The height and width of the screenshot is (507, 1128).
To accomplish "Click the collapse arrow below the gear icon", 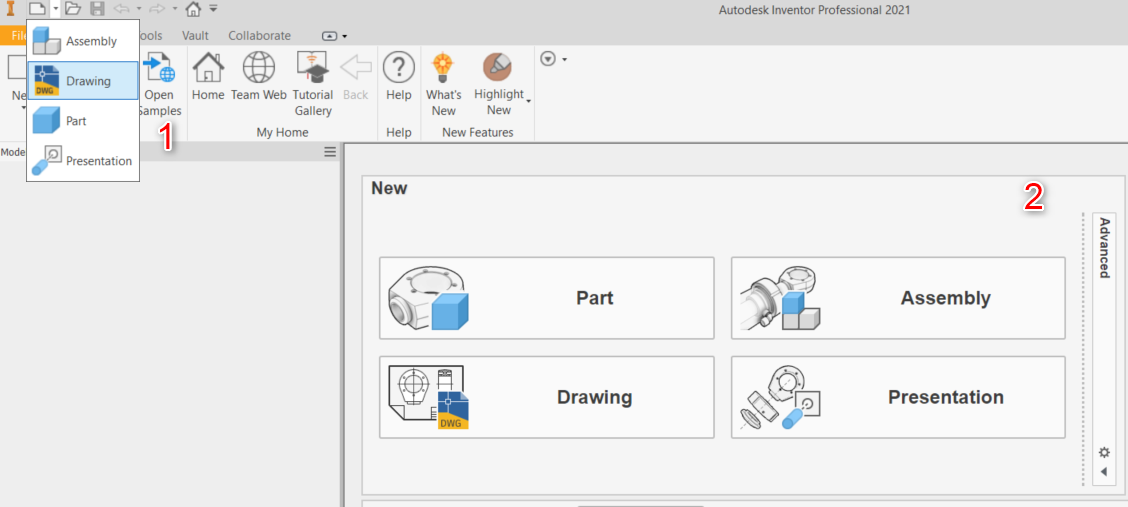I will point(1104,472).
